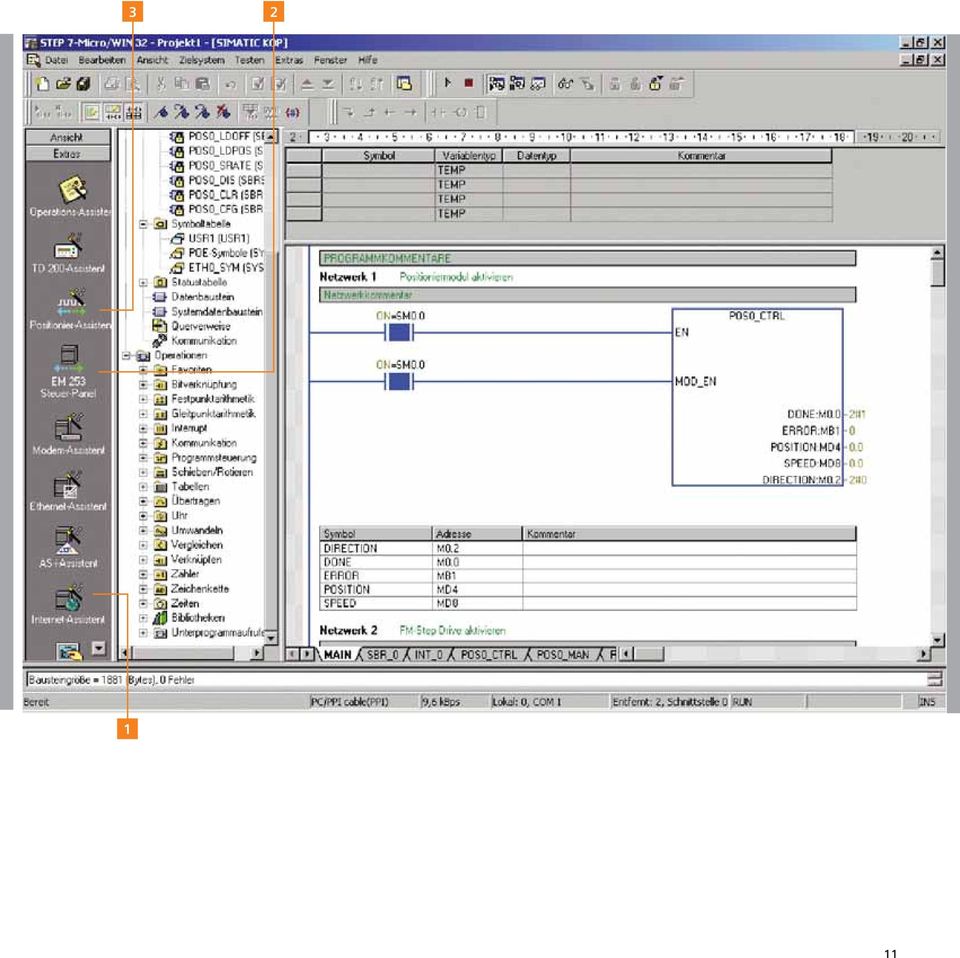Select the Kommunikation tree item under Systemdatenbaustein
Screen dimensions: 960x958
203,341
